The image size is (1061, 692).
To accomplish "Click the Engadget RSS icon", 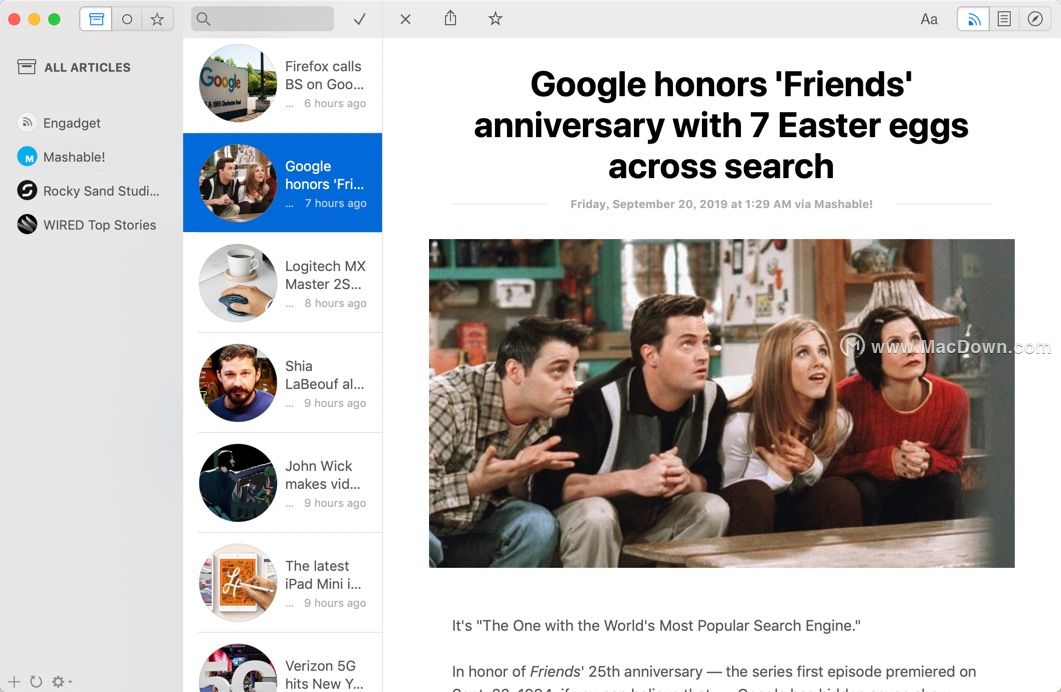I will (x=27, y=122).
